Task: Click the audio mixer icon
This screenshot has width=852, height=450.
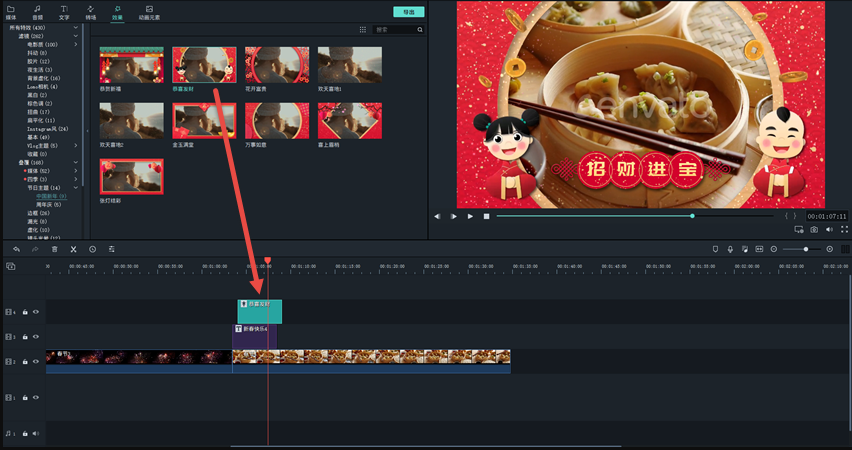Action: 745,249
